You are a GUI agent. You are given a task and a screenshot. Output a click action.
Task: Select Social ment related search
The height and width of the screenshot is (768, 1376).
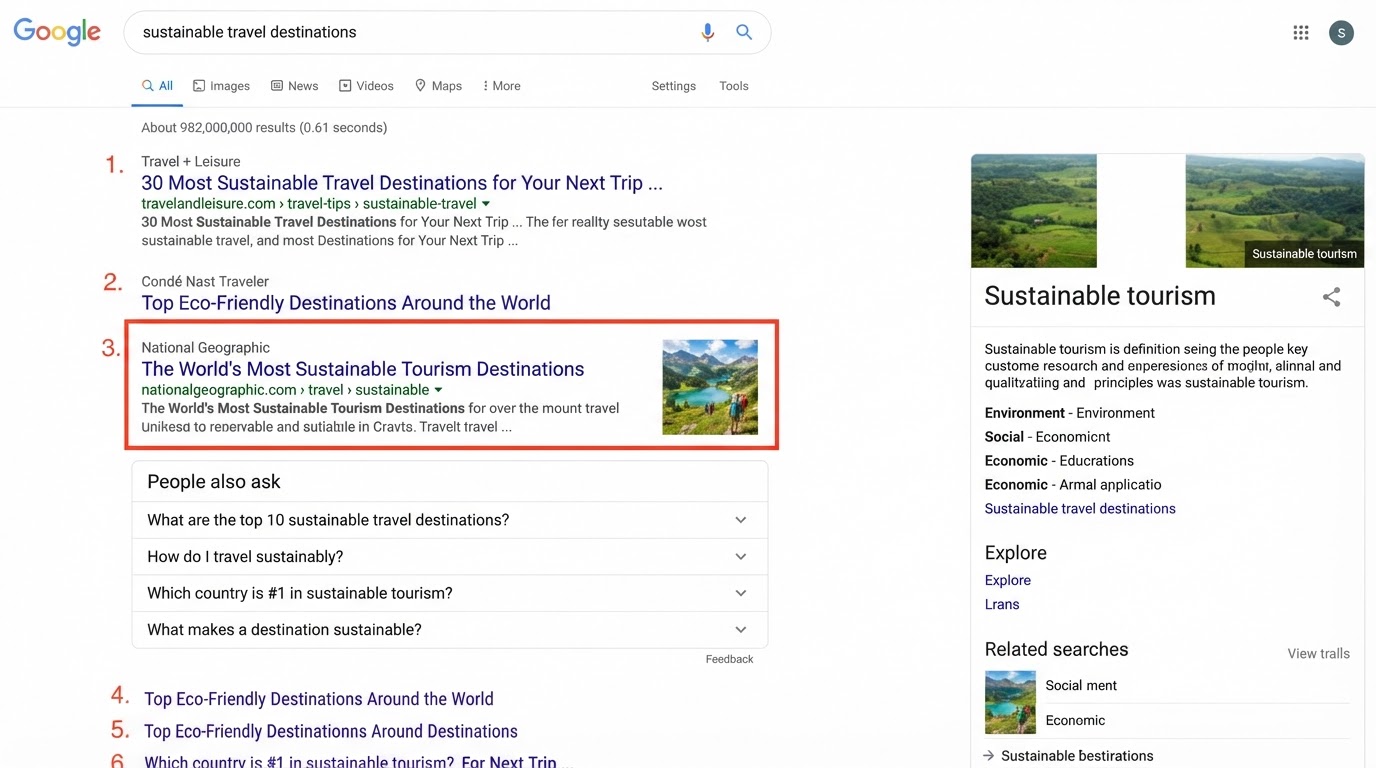coord(1081,685)
